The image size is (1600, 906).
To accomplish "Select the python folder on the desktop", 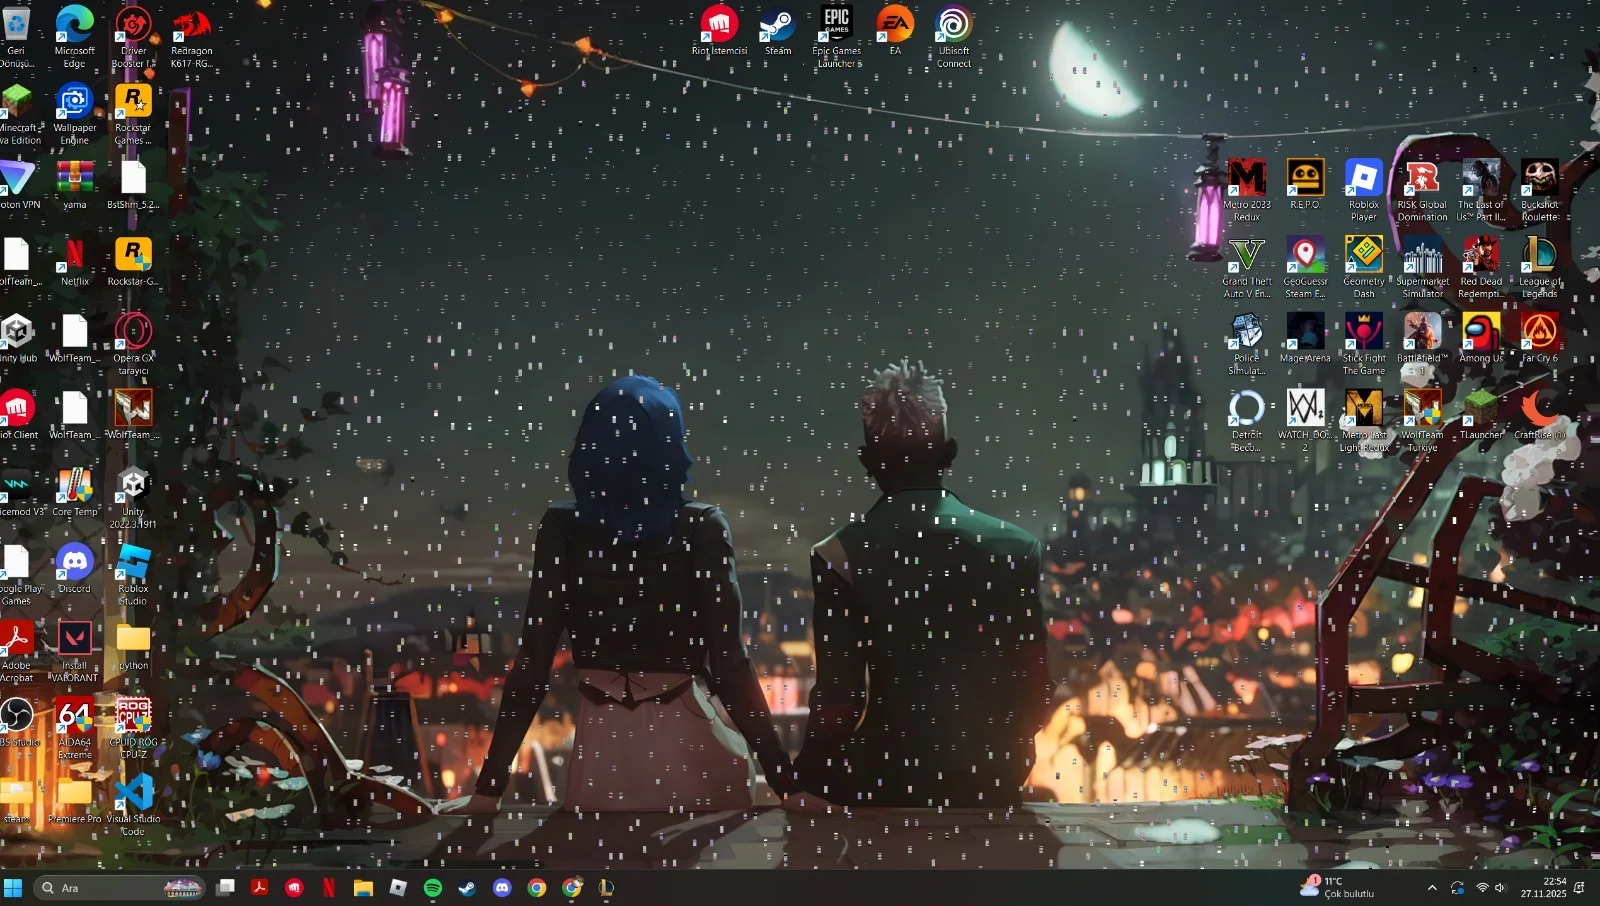I will click(133, 645).
